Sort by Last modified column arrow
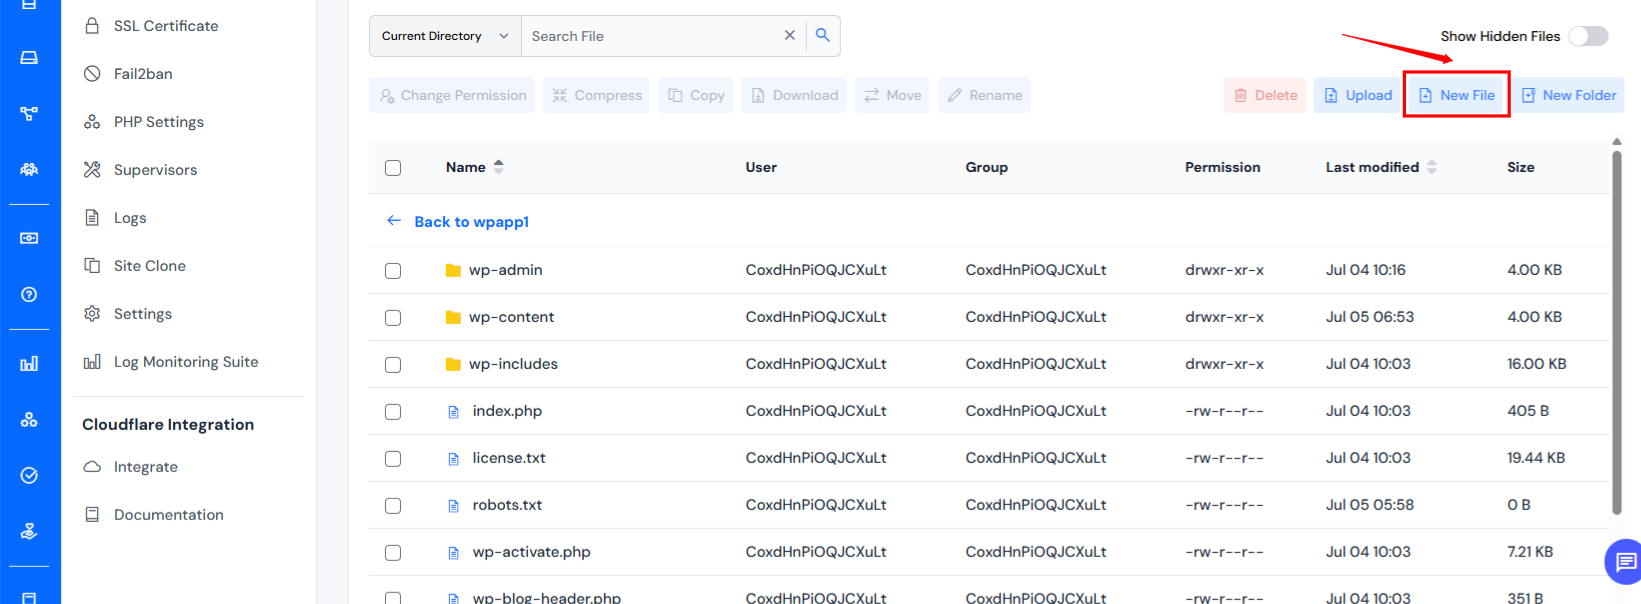Image resolution: width=1641 pixels, height=604 pixels. coord(1432,167)
